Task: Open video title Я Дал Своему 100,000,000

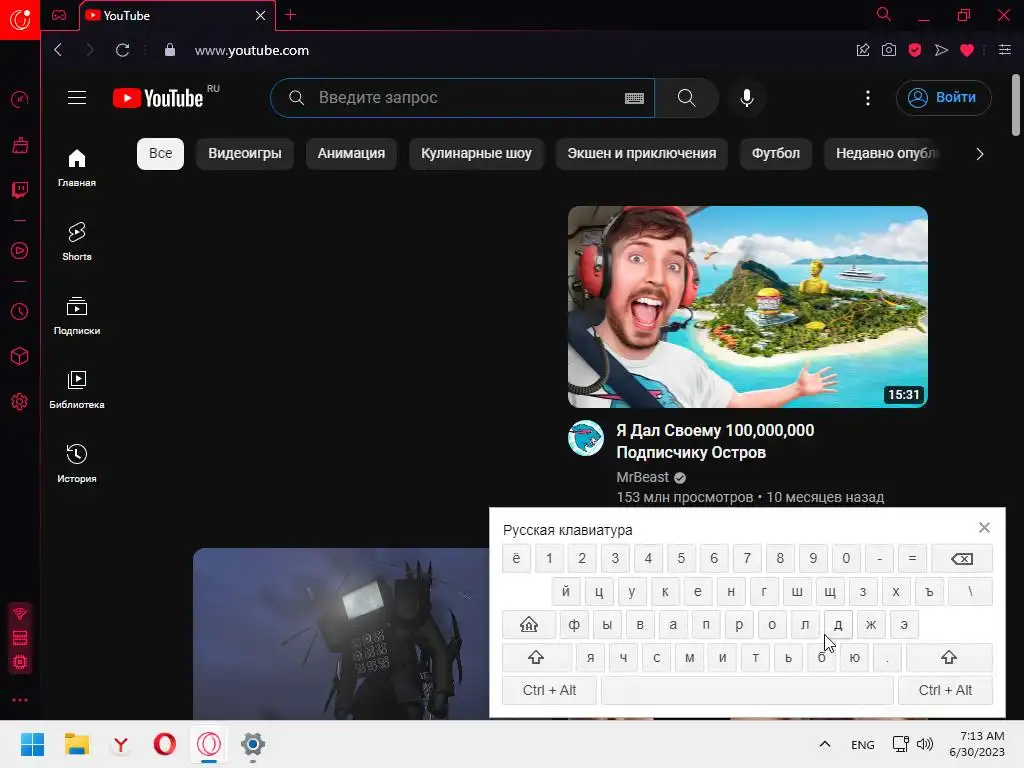Action: [715, 441]
